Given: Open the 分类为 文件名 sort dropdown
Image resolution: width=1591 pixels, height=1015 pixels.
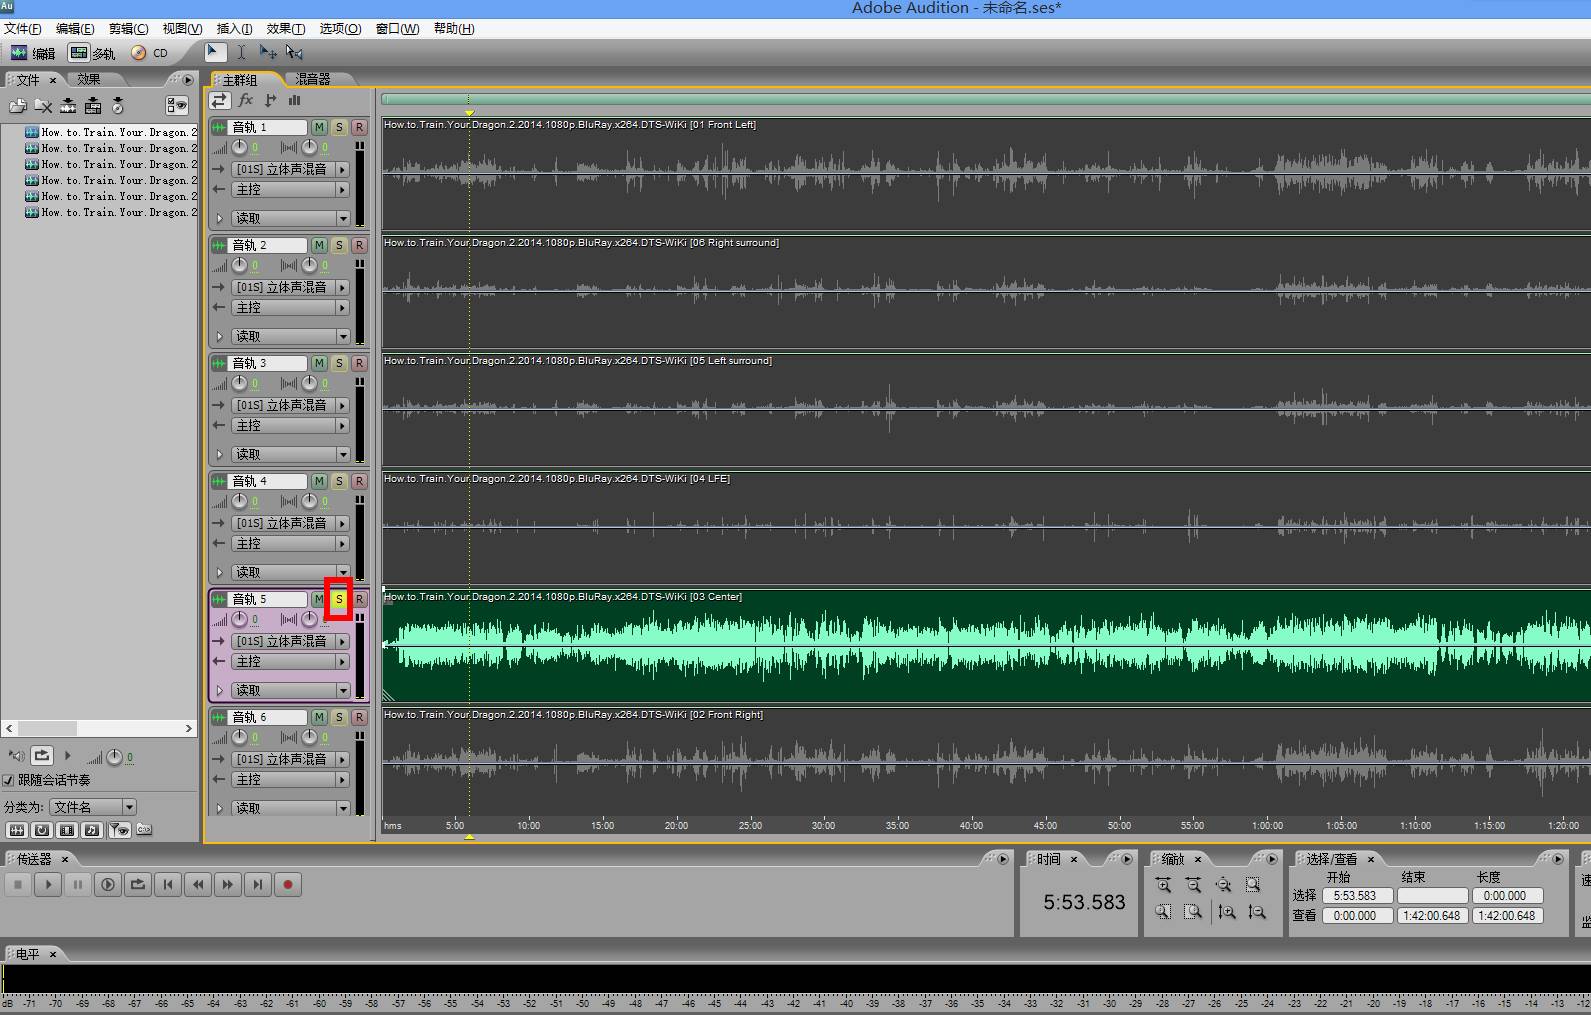Looking at the screenshot, I should 93,807.
